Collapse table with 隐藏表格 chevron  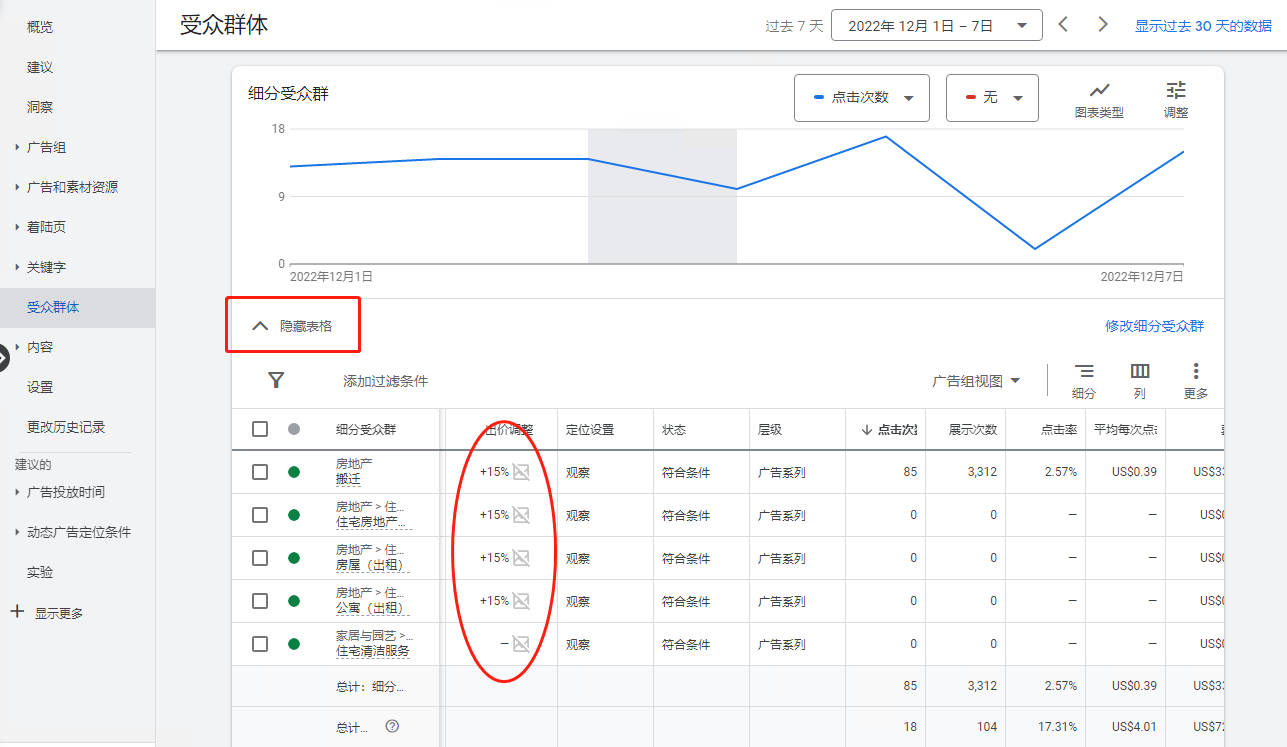pos(260,326)
